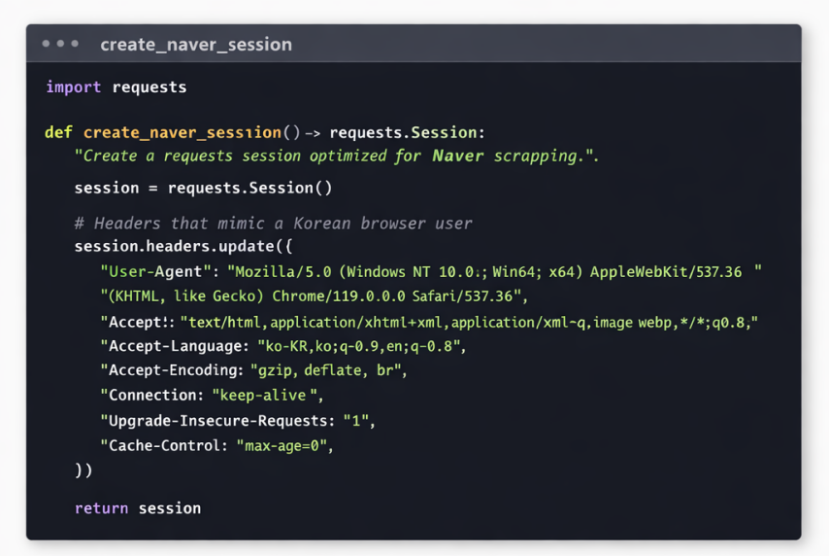Screen dimensions: 830x557
Task: Click the session.headers.update call
Action: tap(183, 246)
